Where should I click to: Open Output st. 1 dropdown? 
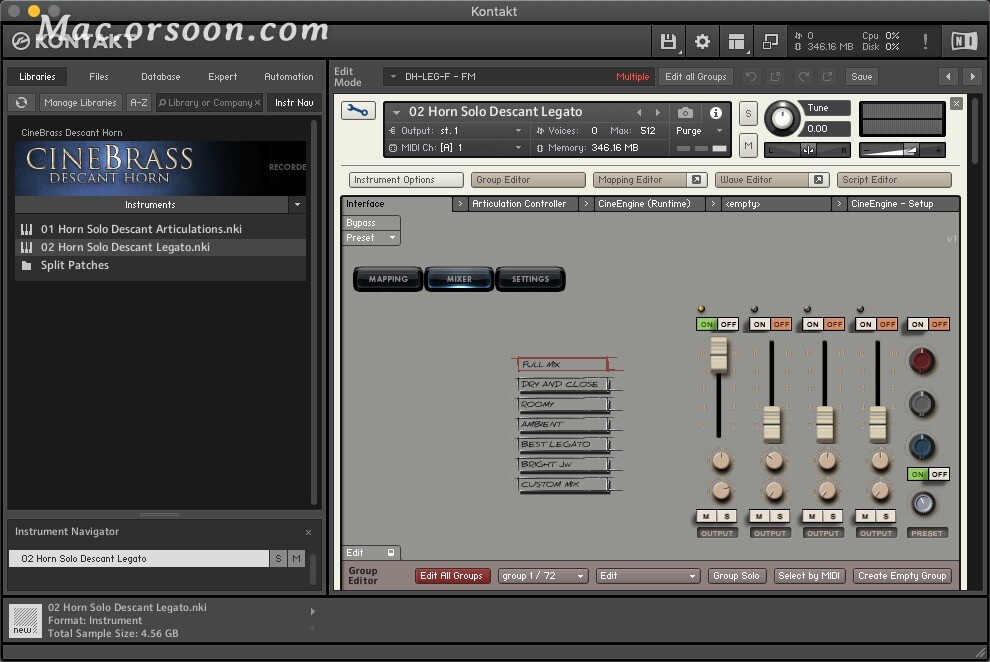(x=519, y=131)
